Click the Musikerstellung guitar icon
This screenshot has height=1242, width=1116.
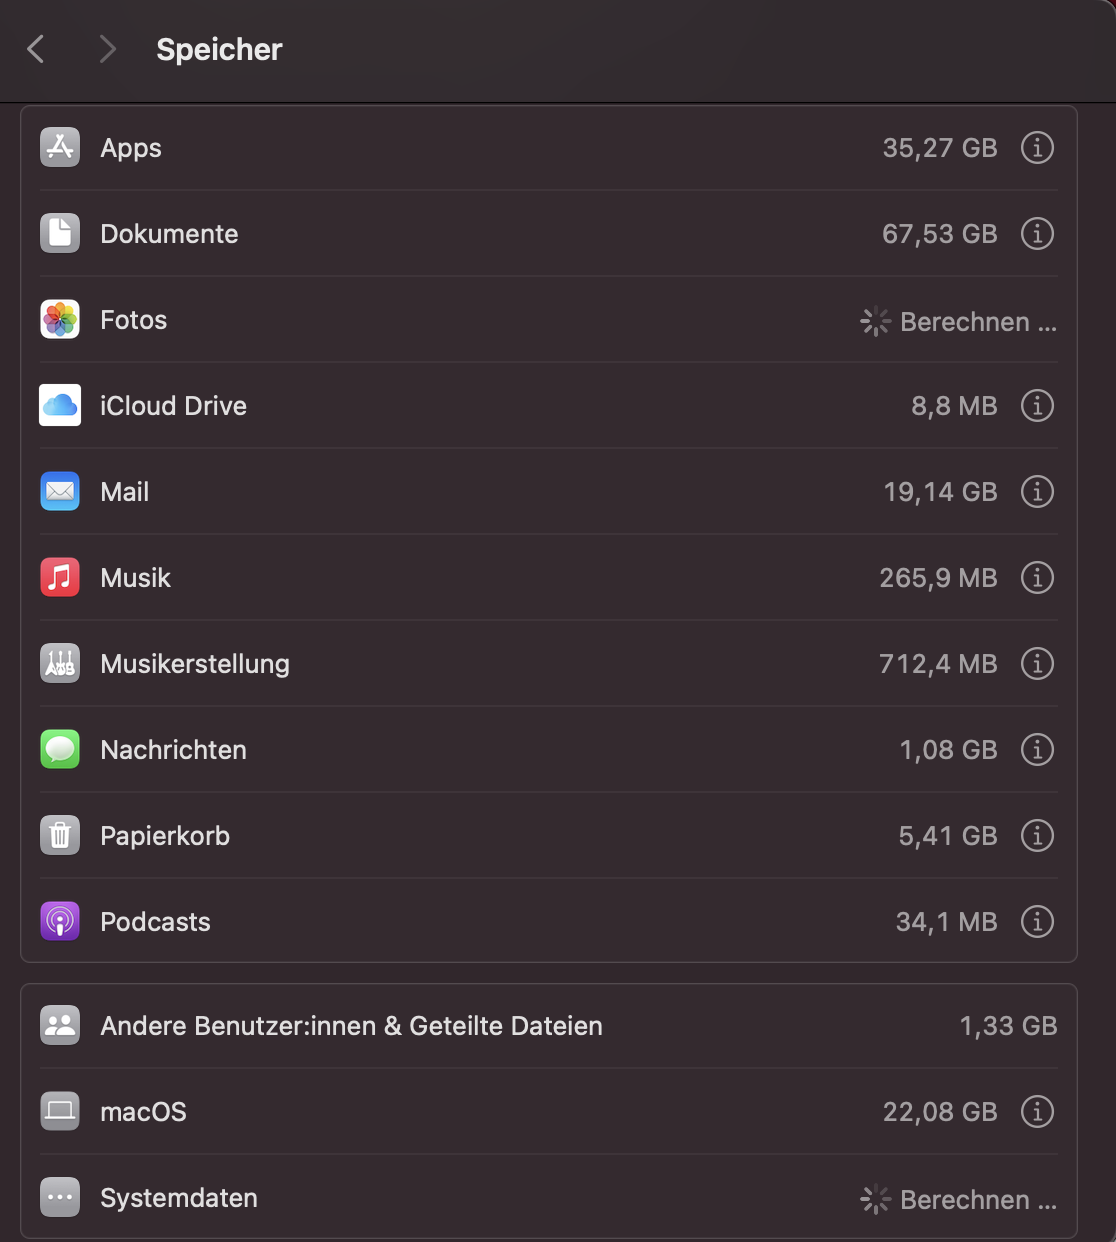60,664
